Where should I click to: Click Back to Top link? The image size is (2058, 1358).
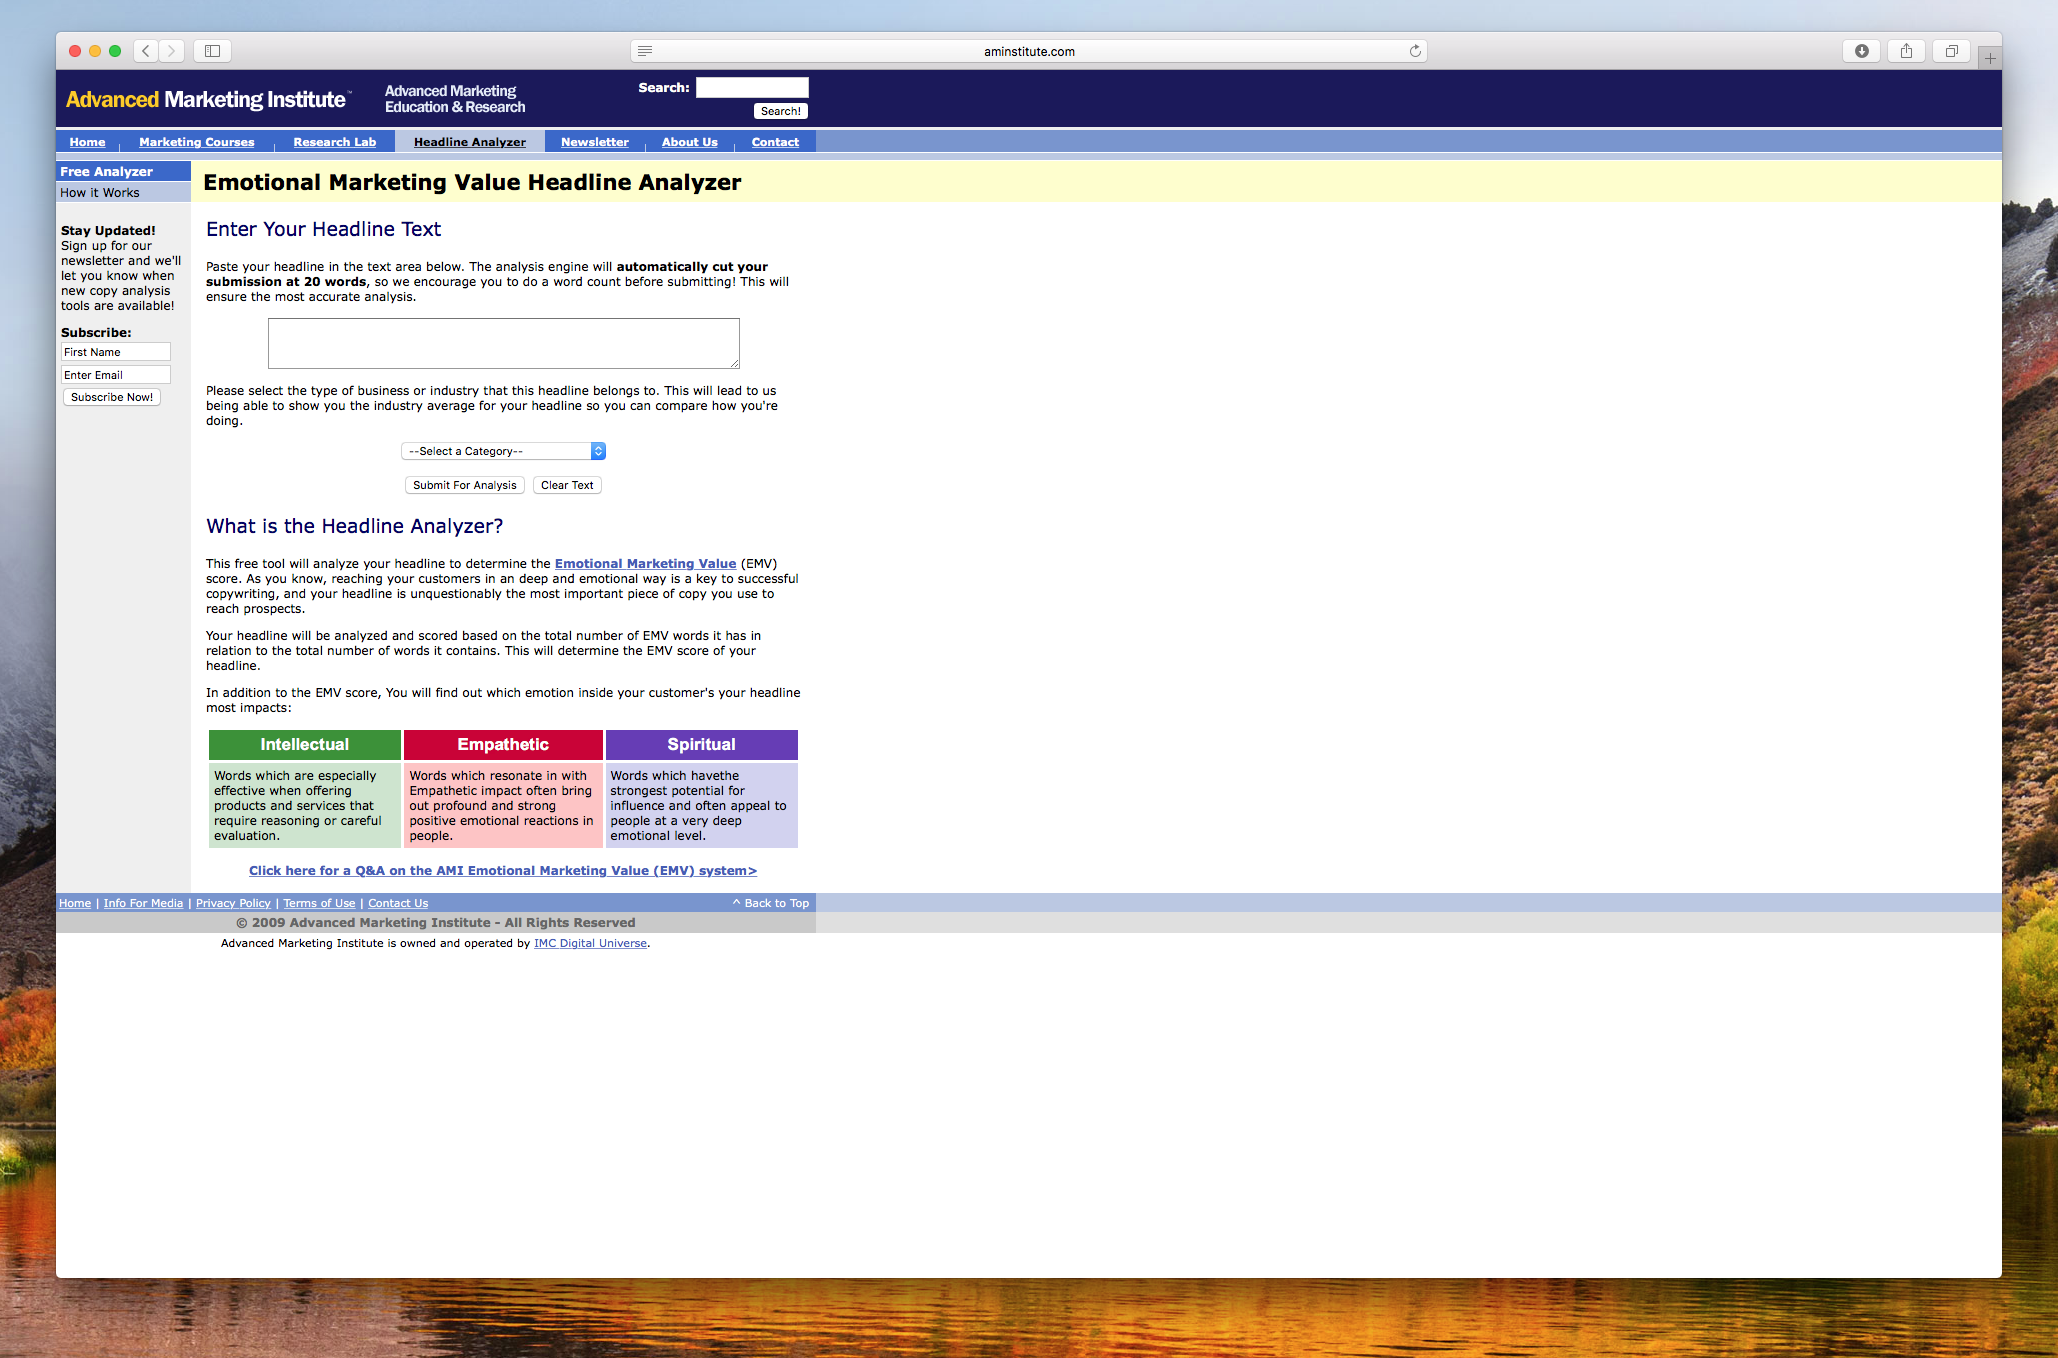771,903
